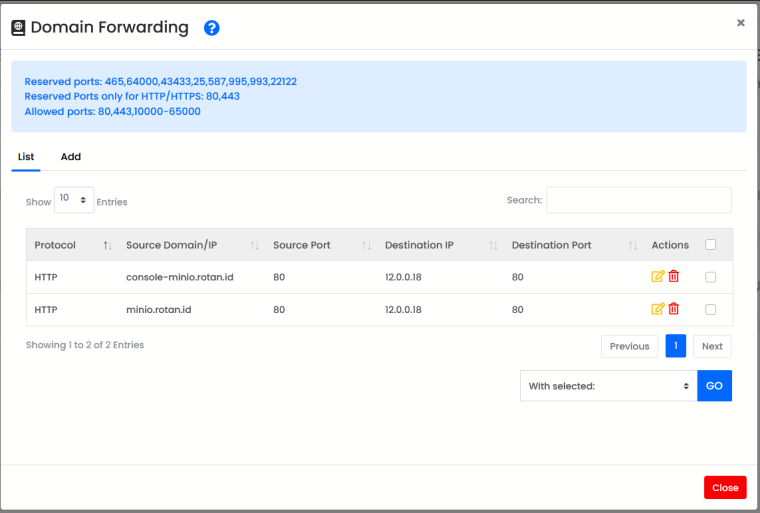Select the minio.rotan.id row checkbox
Viewport: 760px width, 513px height.
tap(711, 309)
